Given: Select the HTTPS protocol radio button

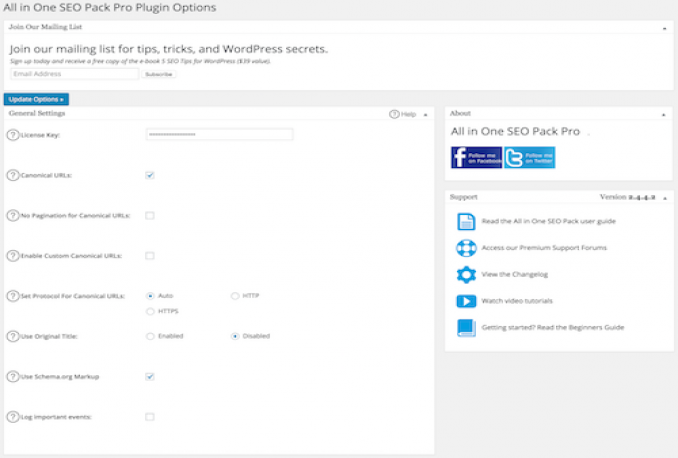Looking at the screenshot, I should [150, 311].
